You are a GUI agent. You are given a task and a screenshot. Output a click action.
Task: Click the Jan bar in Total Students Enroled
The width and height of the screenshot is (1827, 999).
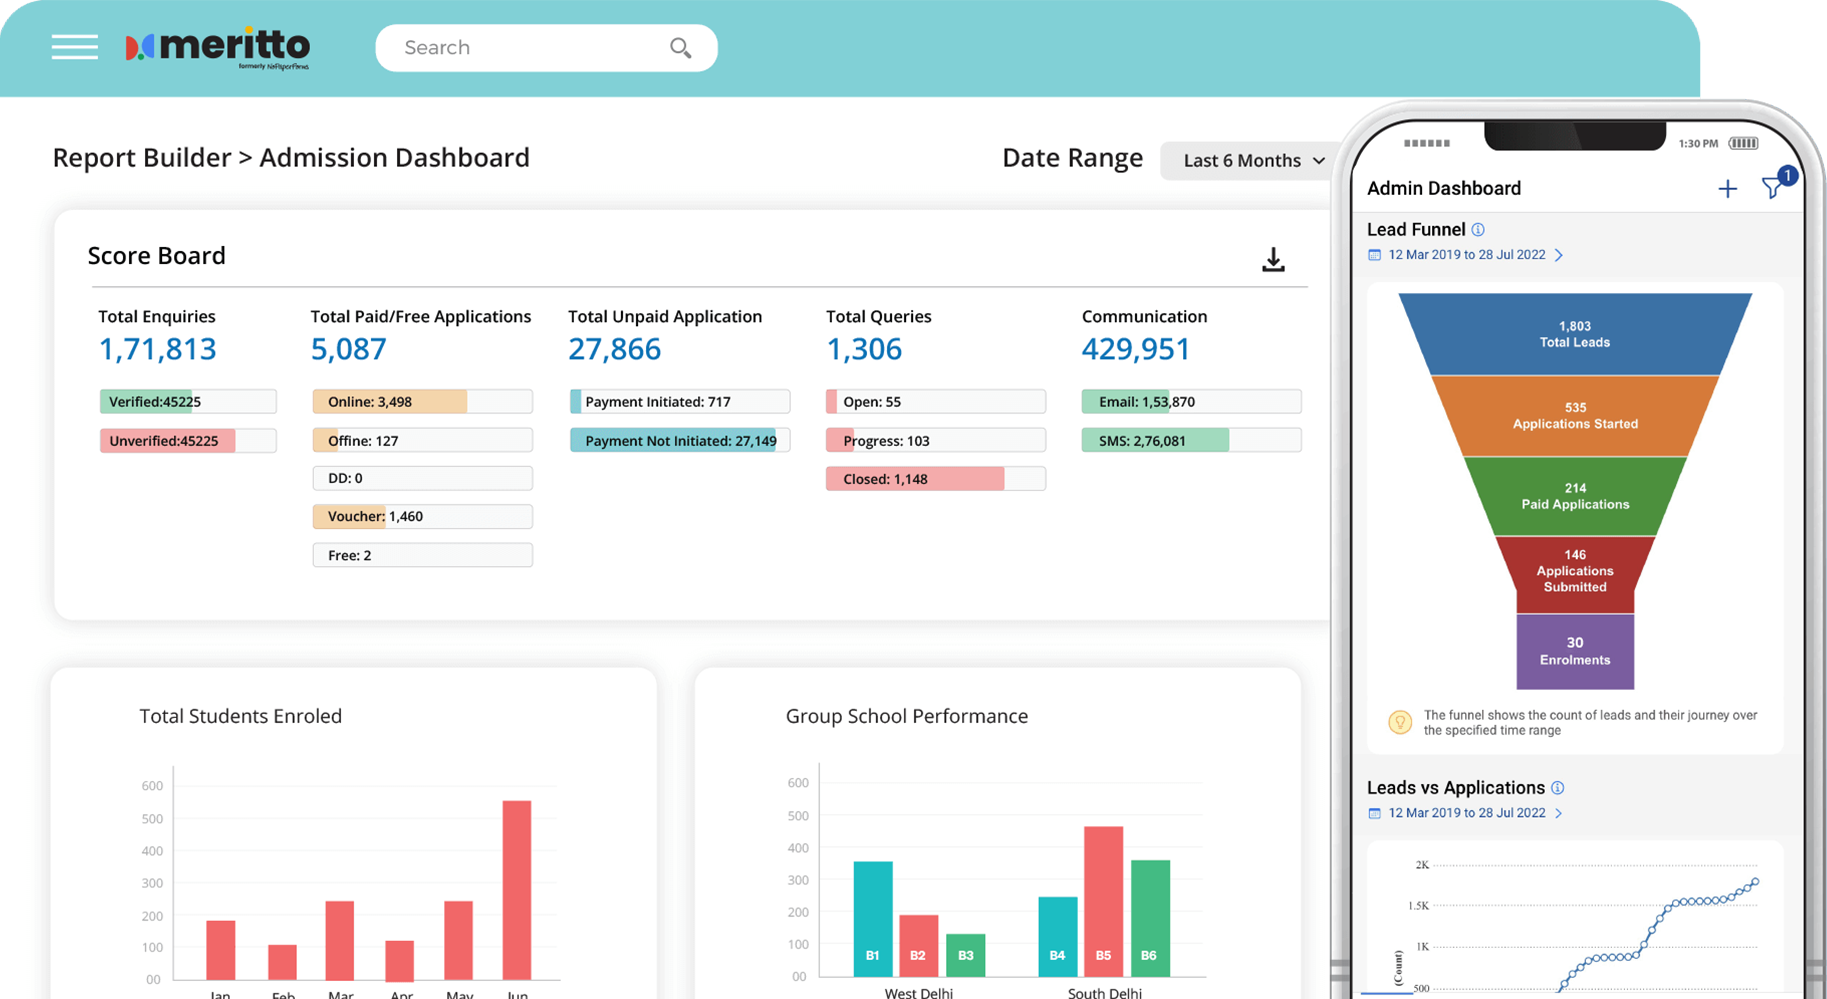pos(221,950)
